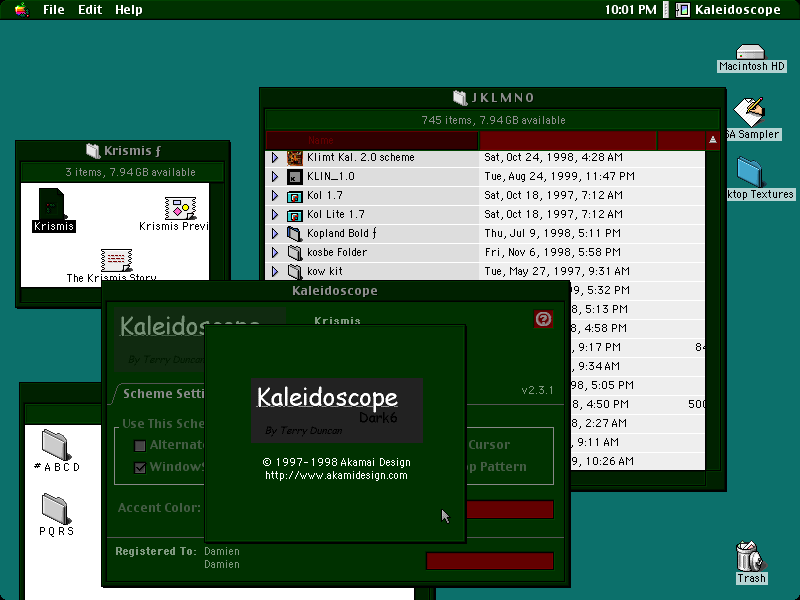Click the red button beside Registered To
This screenshot has height=600, width=800.
[490, 561]
